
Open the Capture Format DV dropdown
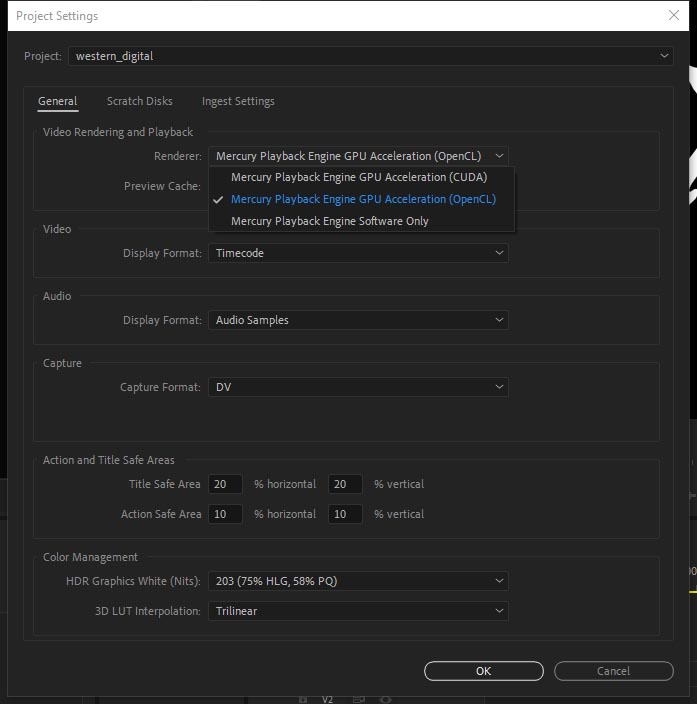358,387
